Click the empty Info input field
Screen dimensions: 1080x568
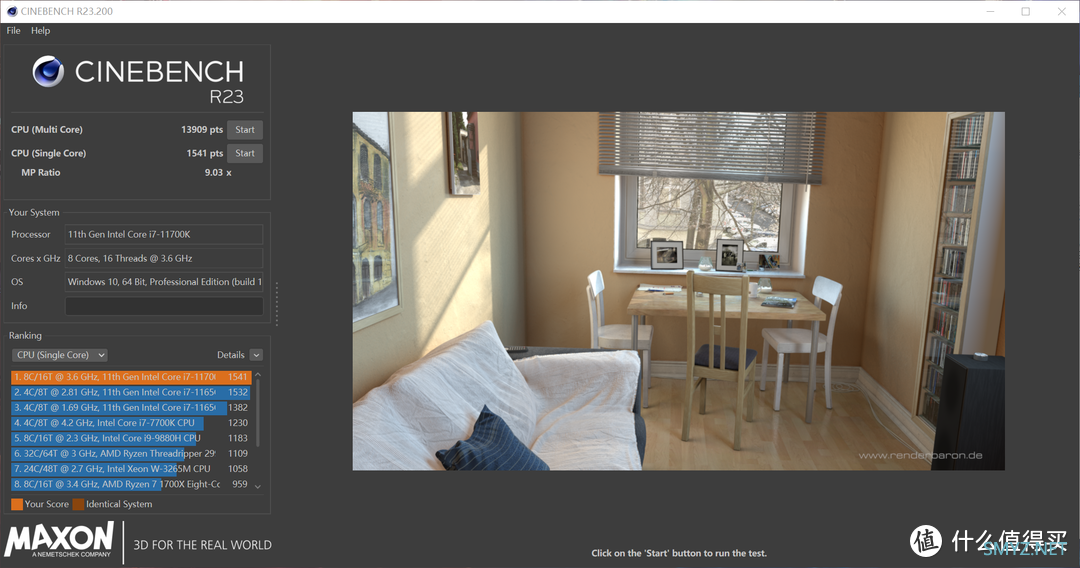164,306
